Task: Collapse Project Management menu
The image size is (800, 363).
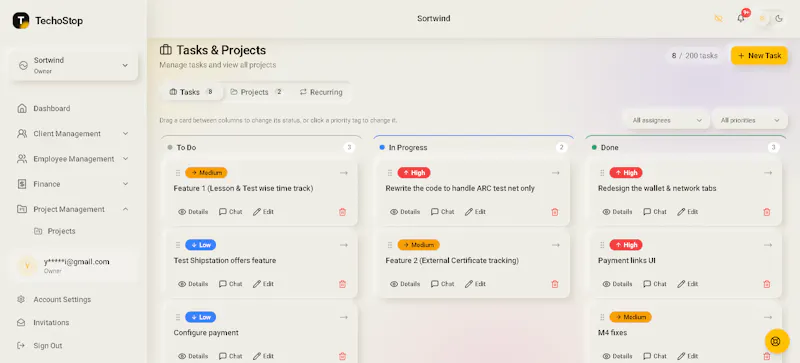Action: click(x=73, y=209)
